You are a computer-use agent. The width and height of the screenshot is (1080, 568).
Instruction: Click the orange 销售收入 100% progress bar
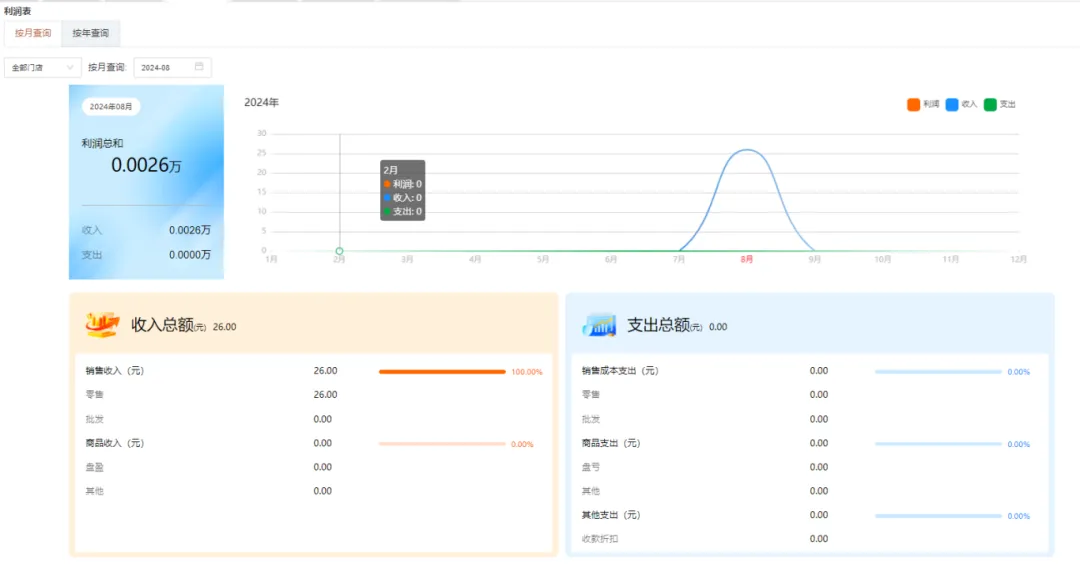pos(442,371)
